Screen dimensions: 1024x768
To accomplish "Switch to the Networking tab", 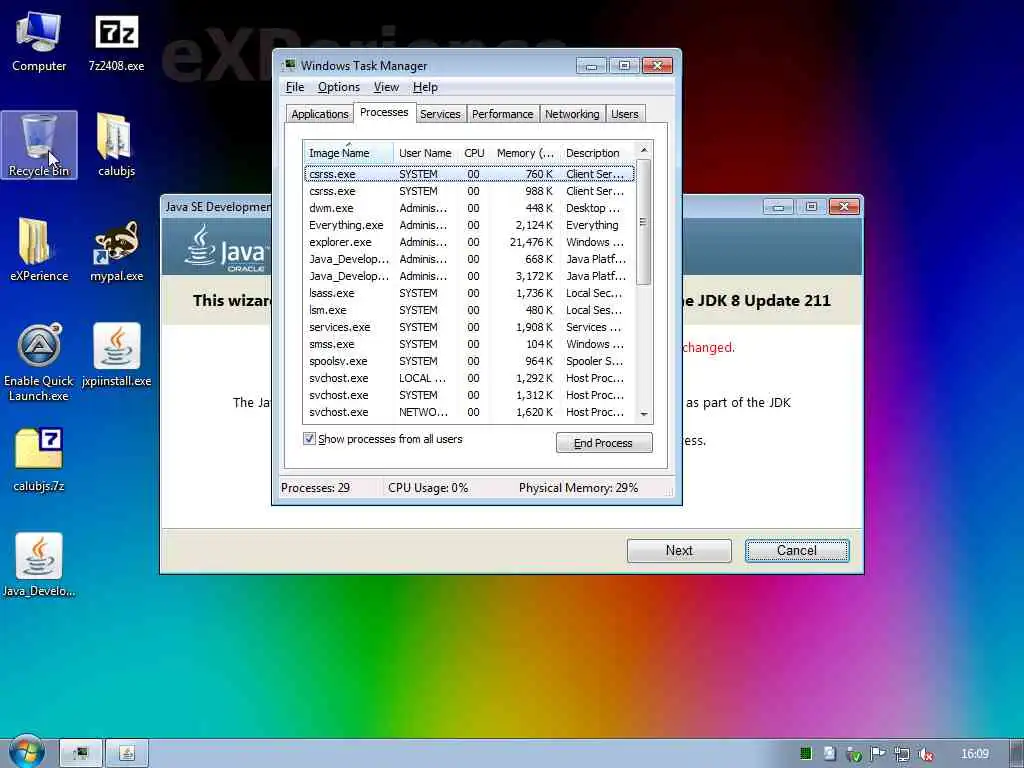I will pos(572,114).
